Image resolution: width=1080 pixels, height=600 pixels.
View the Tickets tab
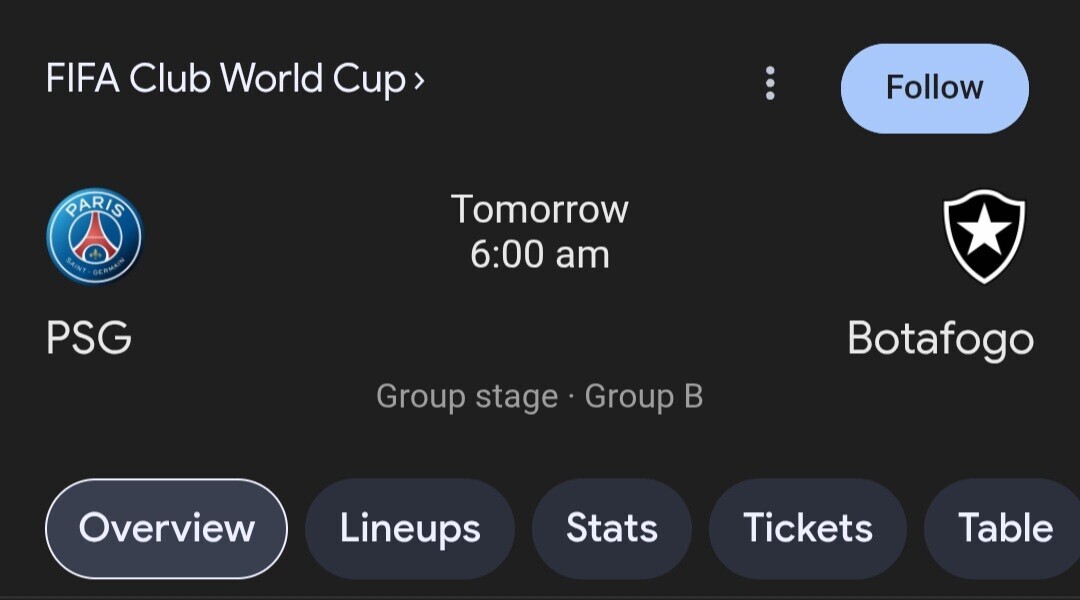pyautogui.click(x=808, y=528)
